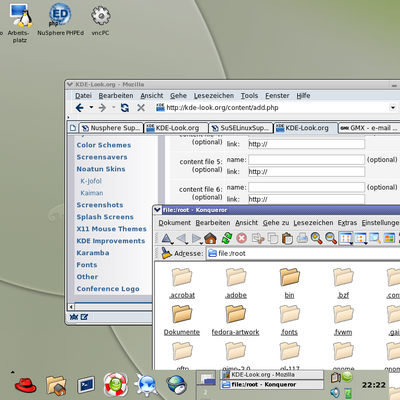Click content file 6 name field
Screen dimensions: 400x400
point(306,187)
